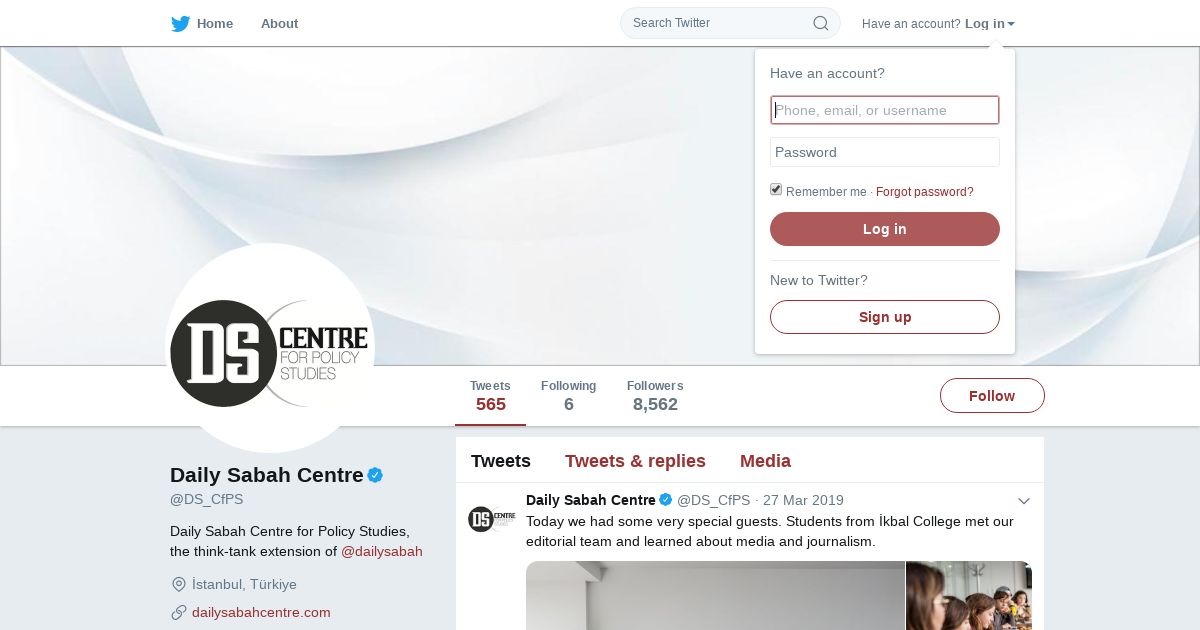Click the link icon beside dailysabahcentre.com
Viewport: 1200px width, 630px height.
point(179,612)
